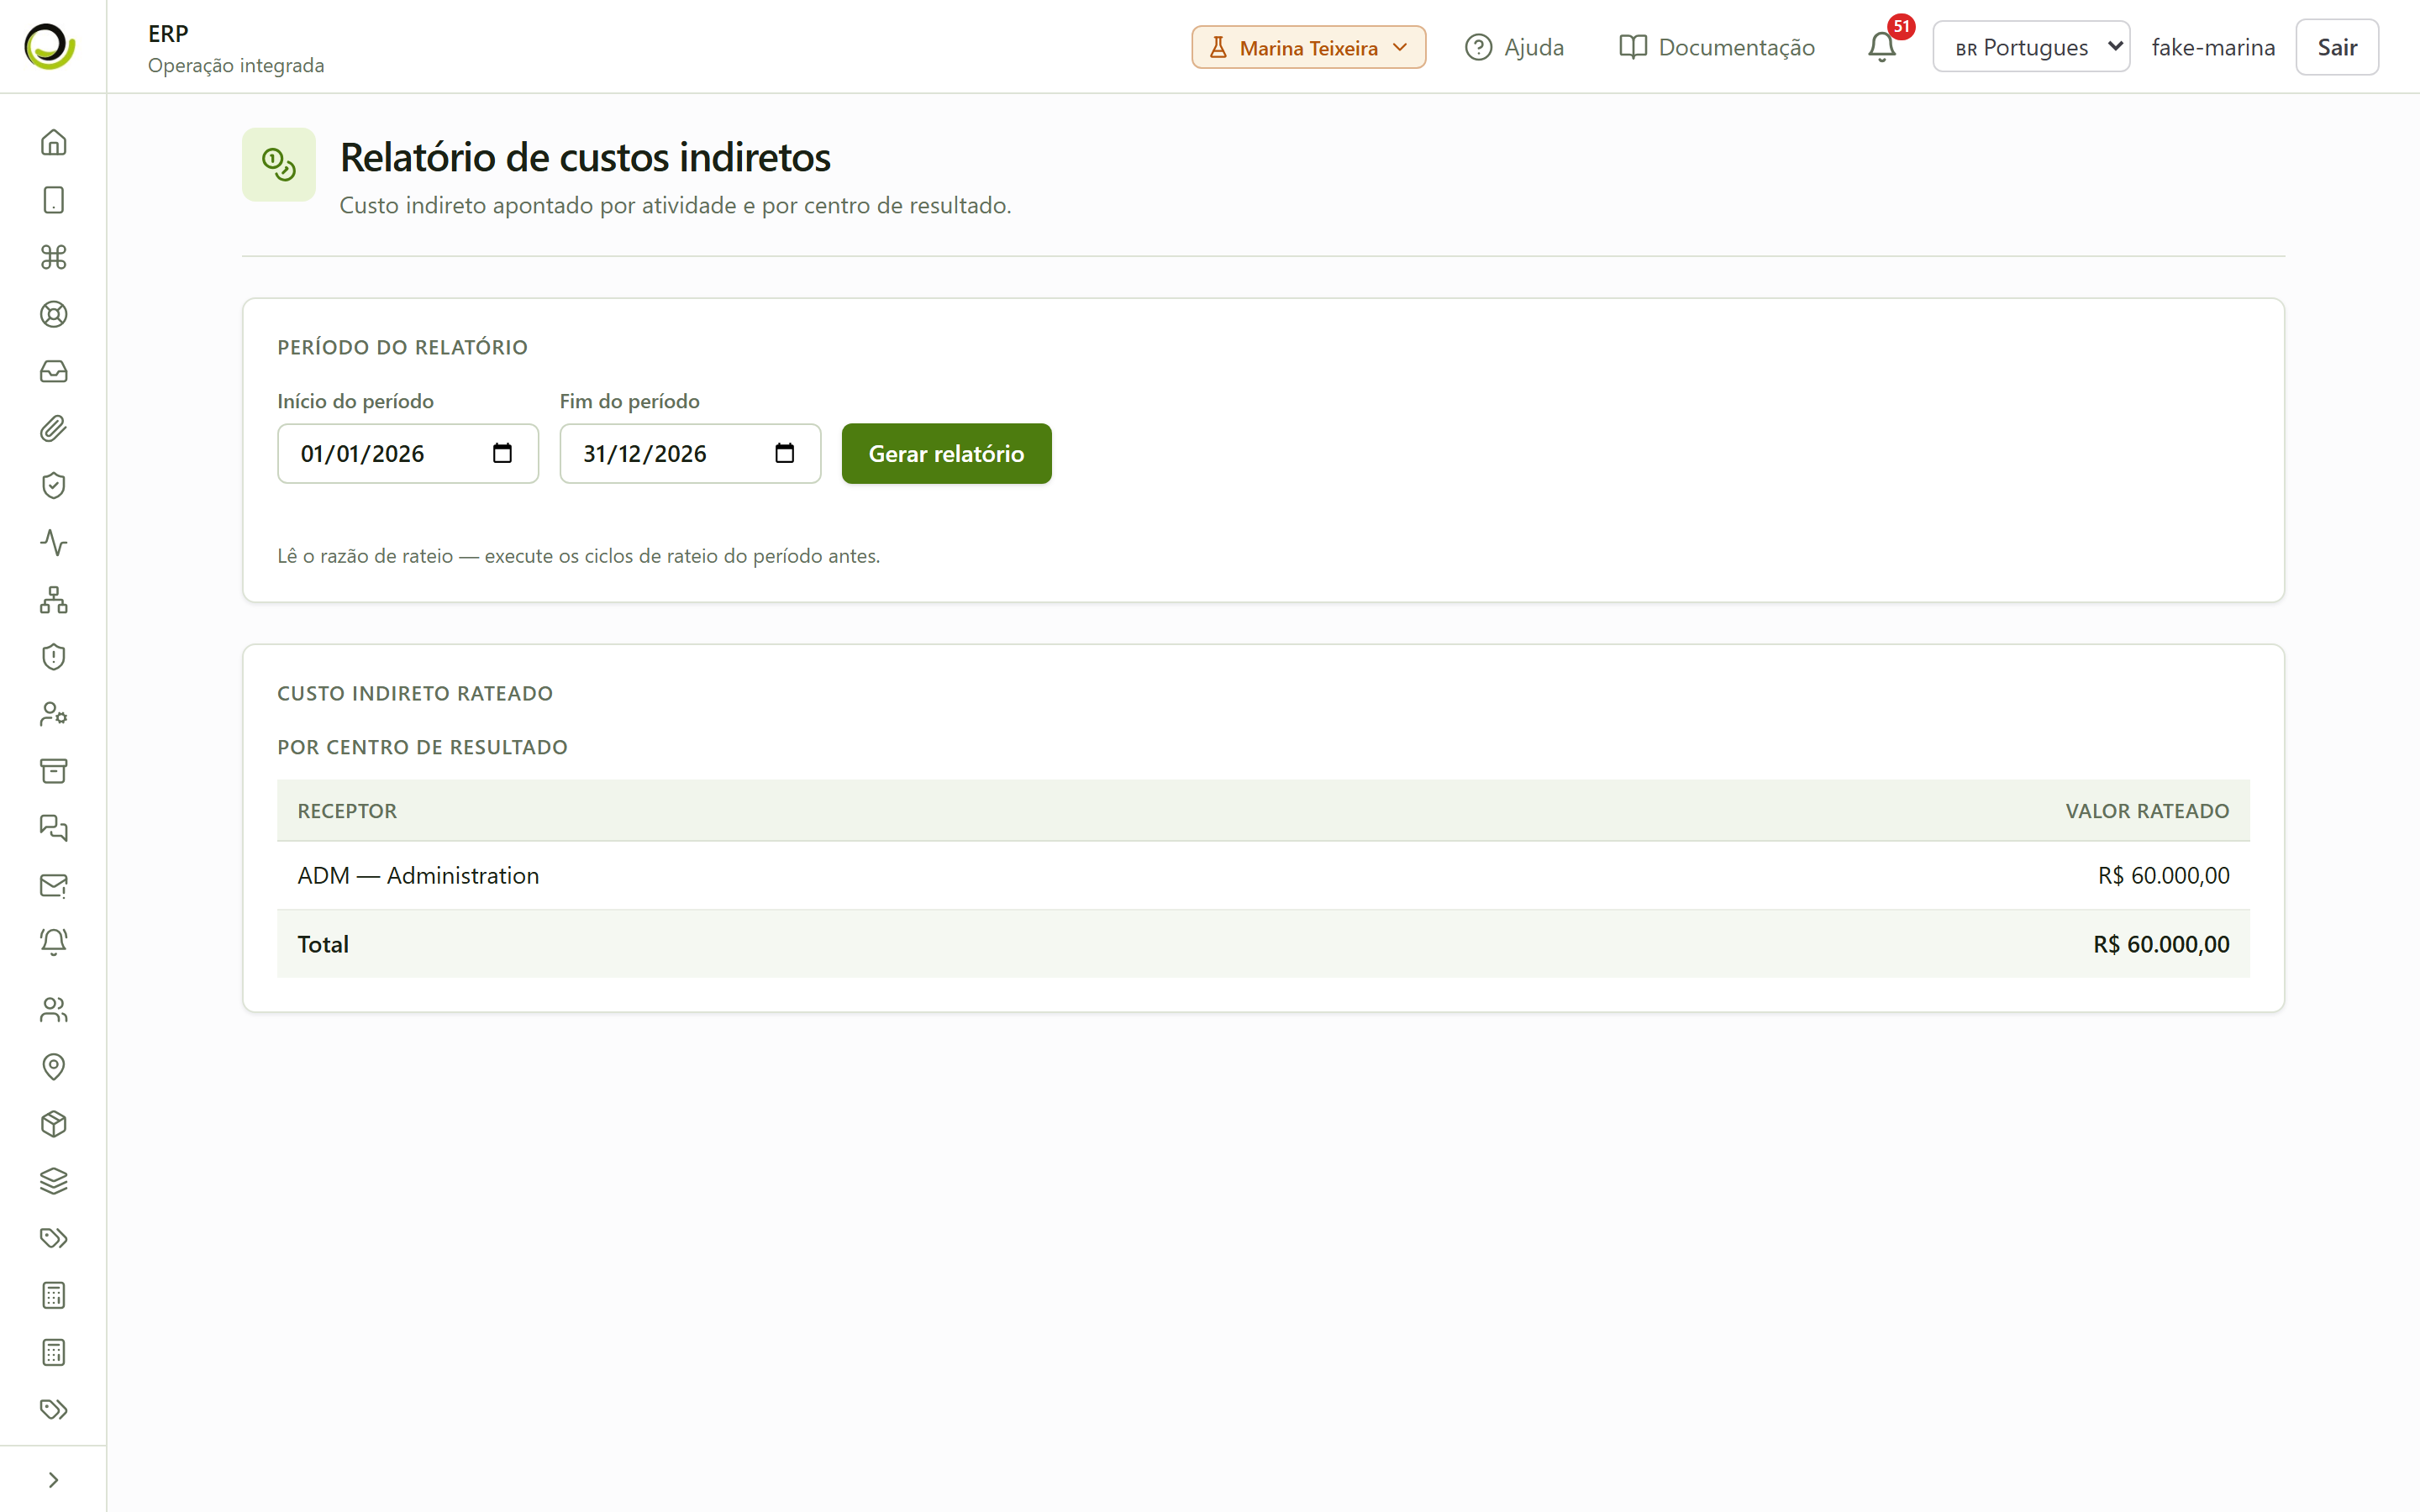
Task: Click the Total row label
Action: point(323,944)
